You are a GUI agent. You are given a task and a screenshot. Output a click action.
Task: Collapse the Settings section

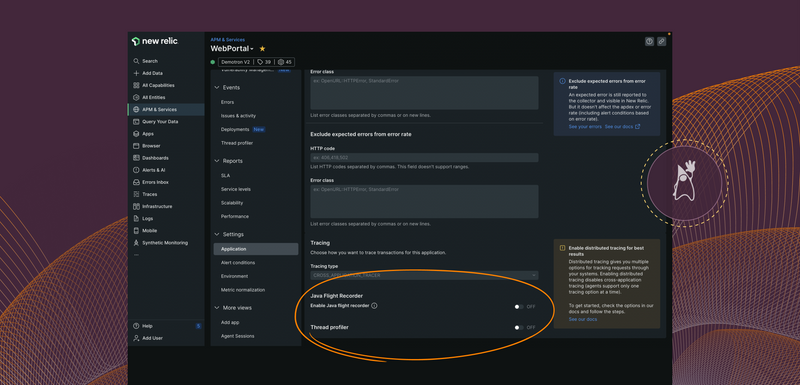[x=216, y=235]
